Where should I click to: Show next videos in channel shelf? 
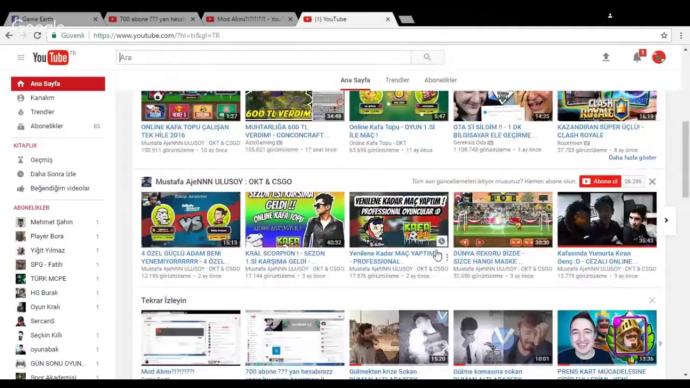pyautogui.click(x=666, y=220)
